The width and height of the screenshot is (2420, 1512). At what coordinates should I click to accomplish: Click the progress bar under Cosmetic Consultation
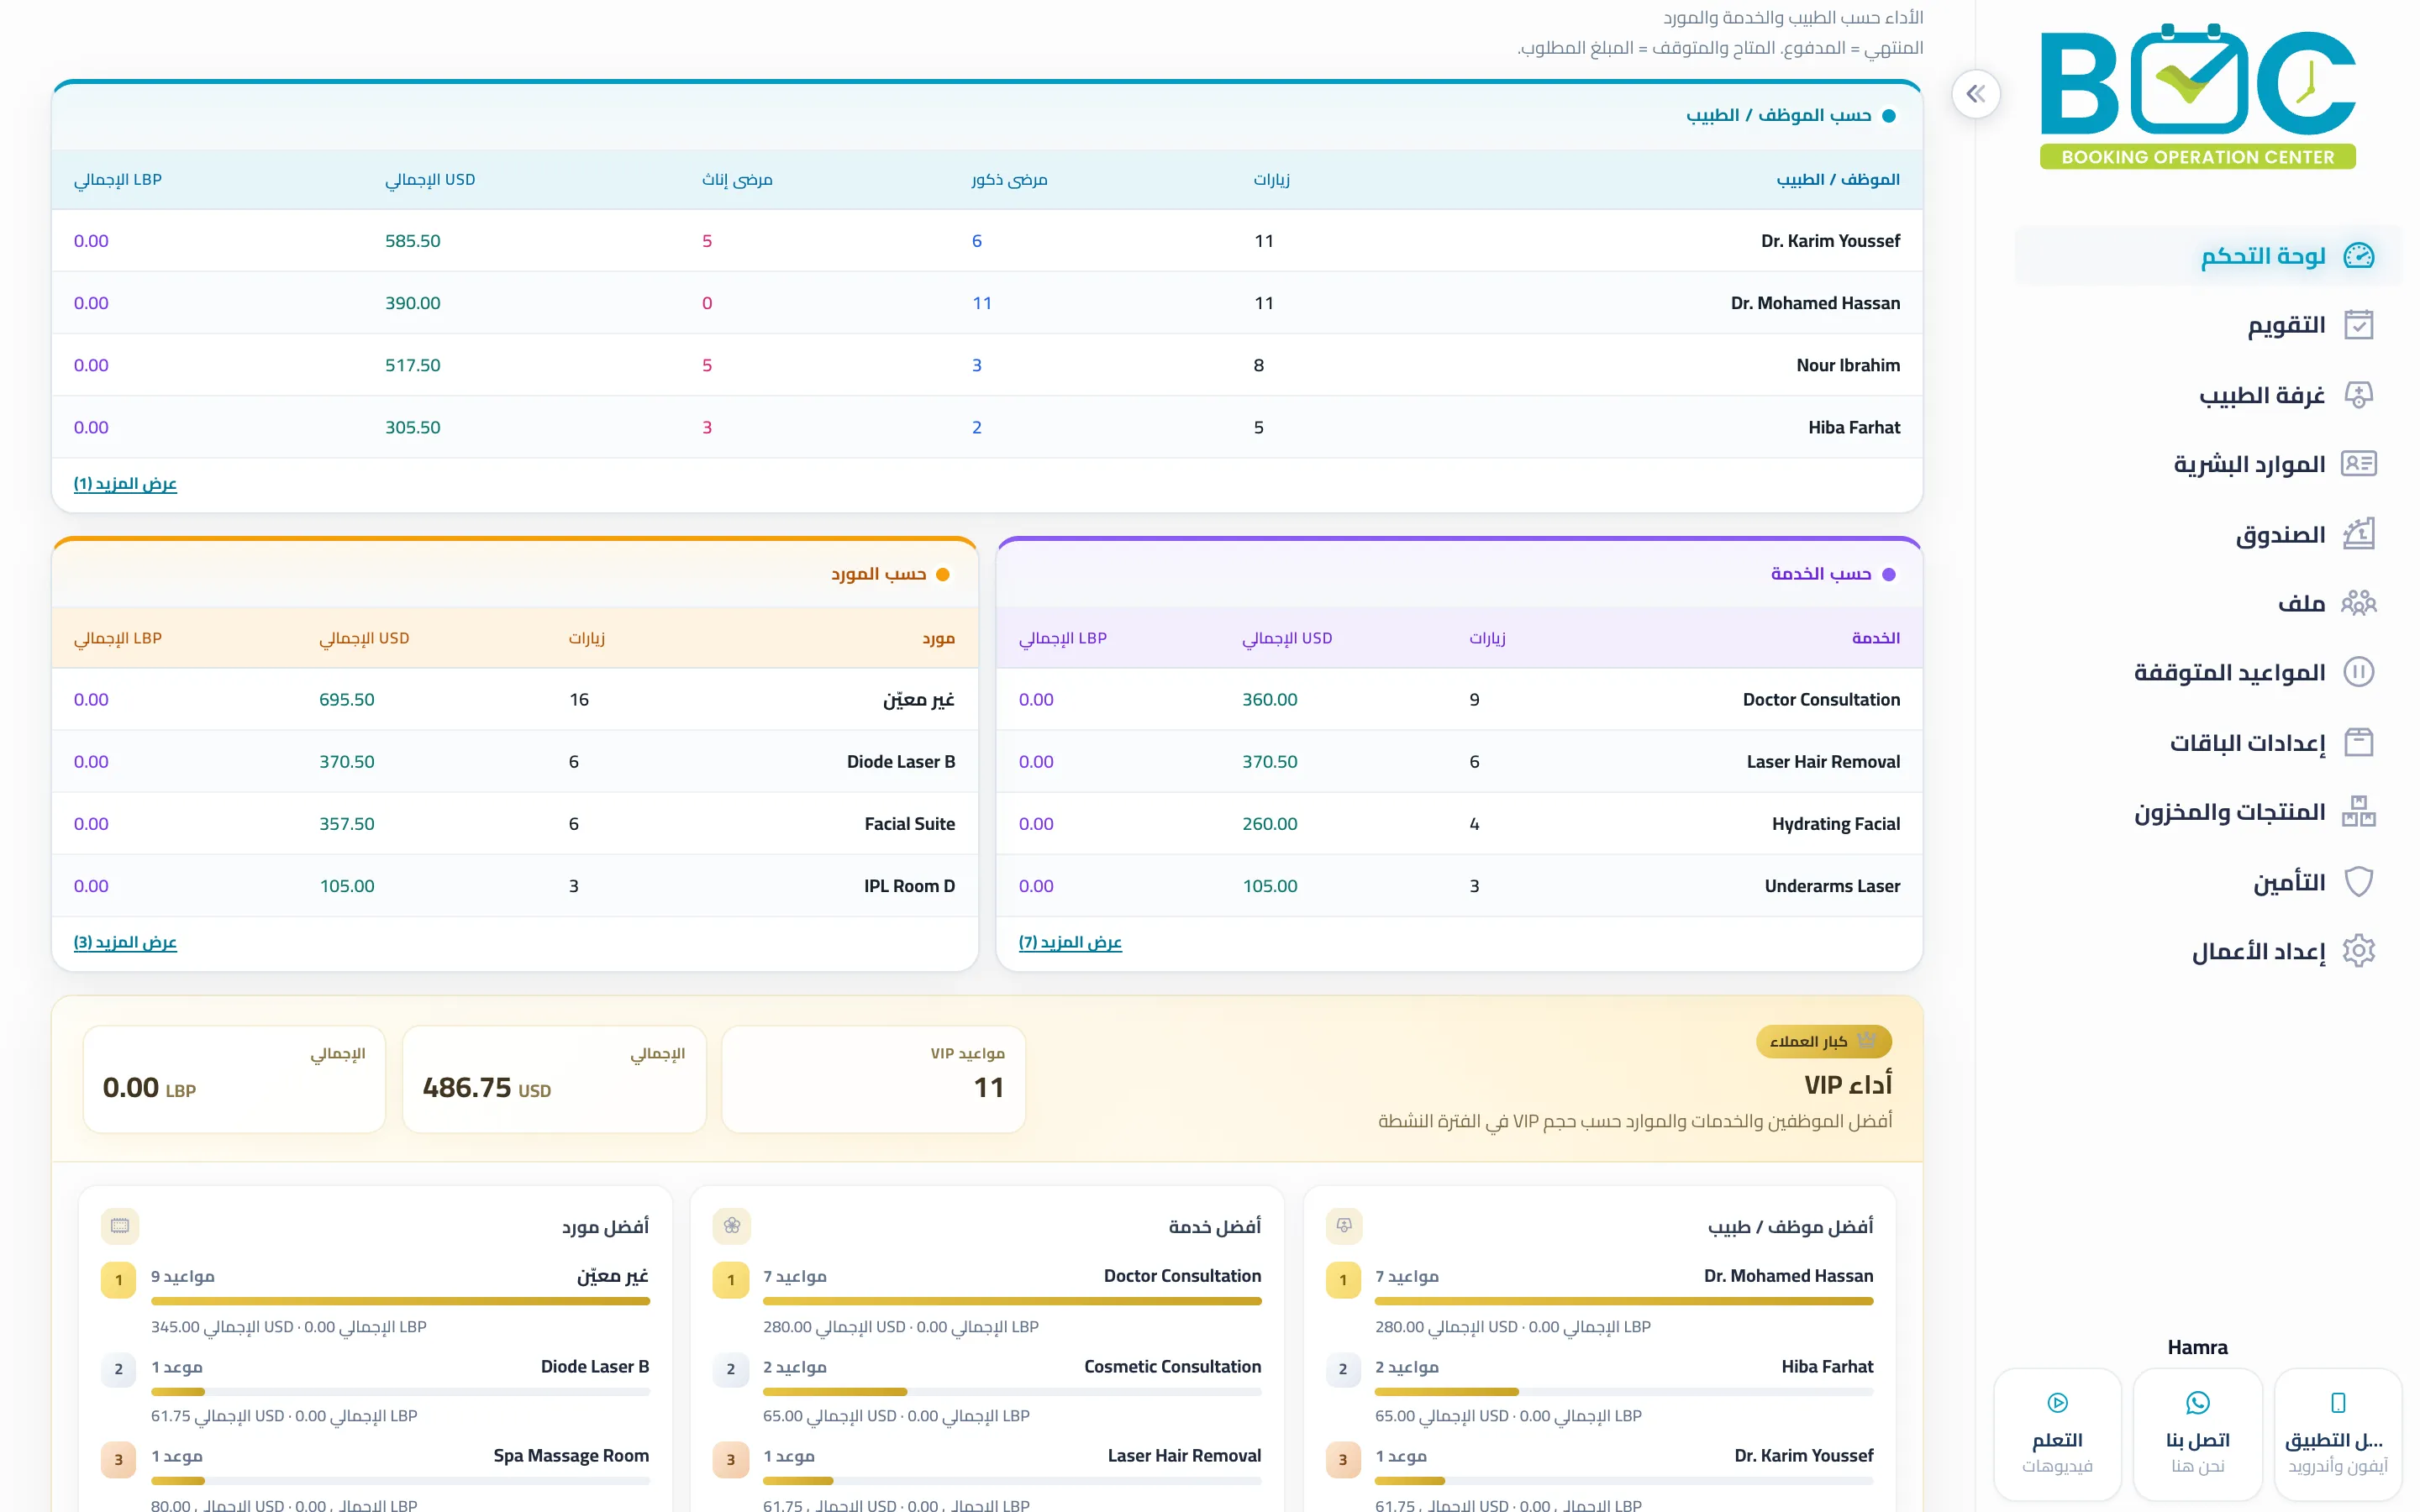pos(1011,1392)
